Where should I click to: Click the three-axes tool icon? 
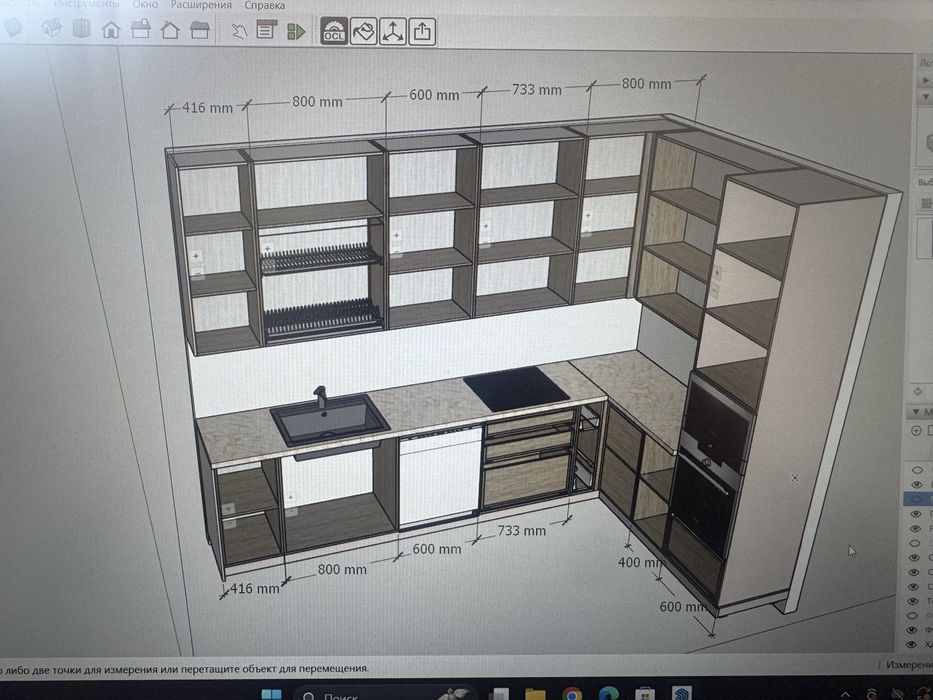[392, 32]
